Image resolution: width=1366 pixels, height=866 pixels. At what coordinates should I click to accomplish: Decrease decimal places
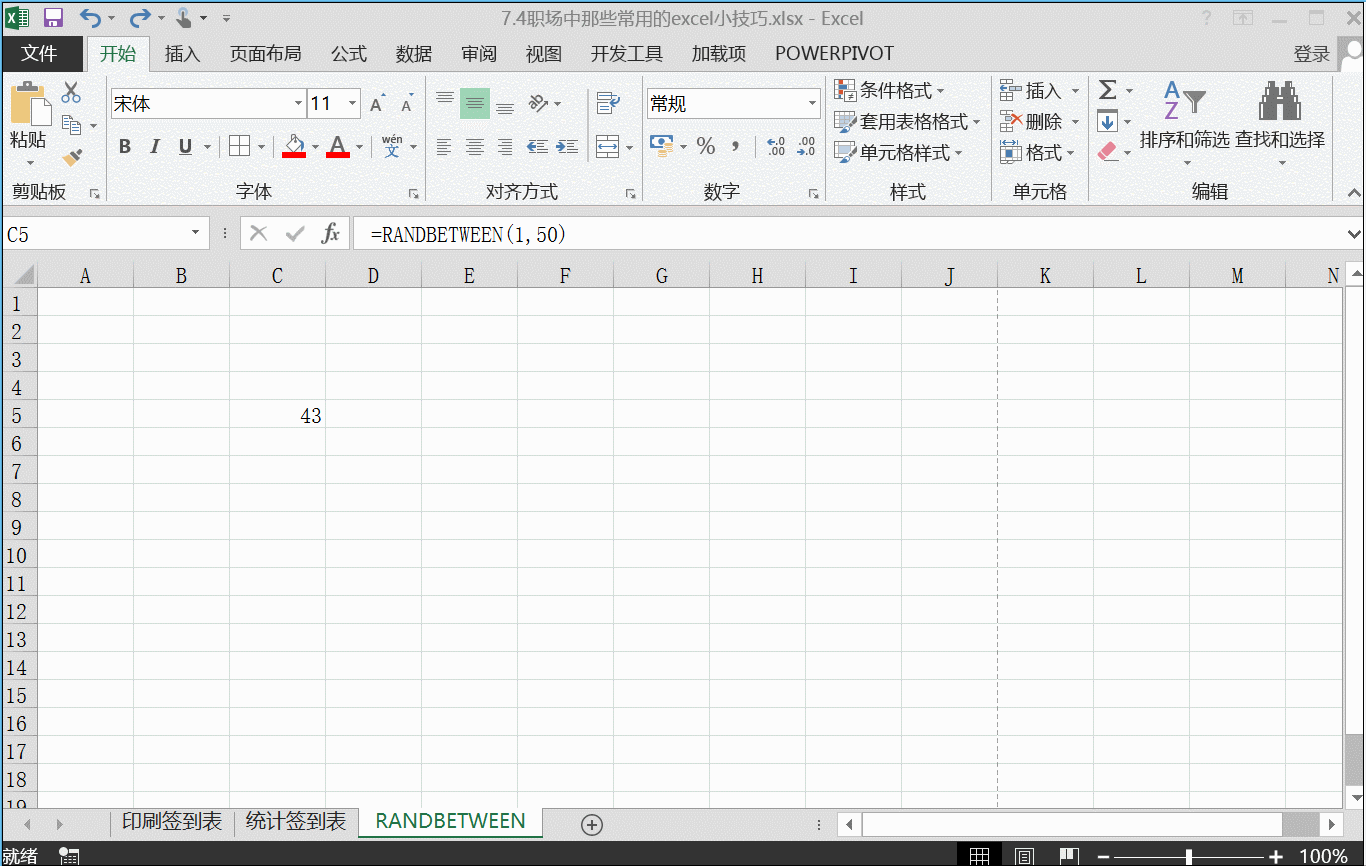[807, 147]
